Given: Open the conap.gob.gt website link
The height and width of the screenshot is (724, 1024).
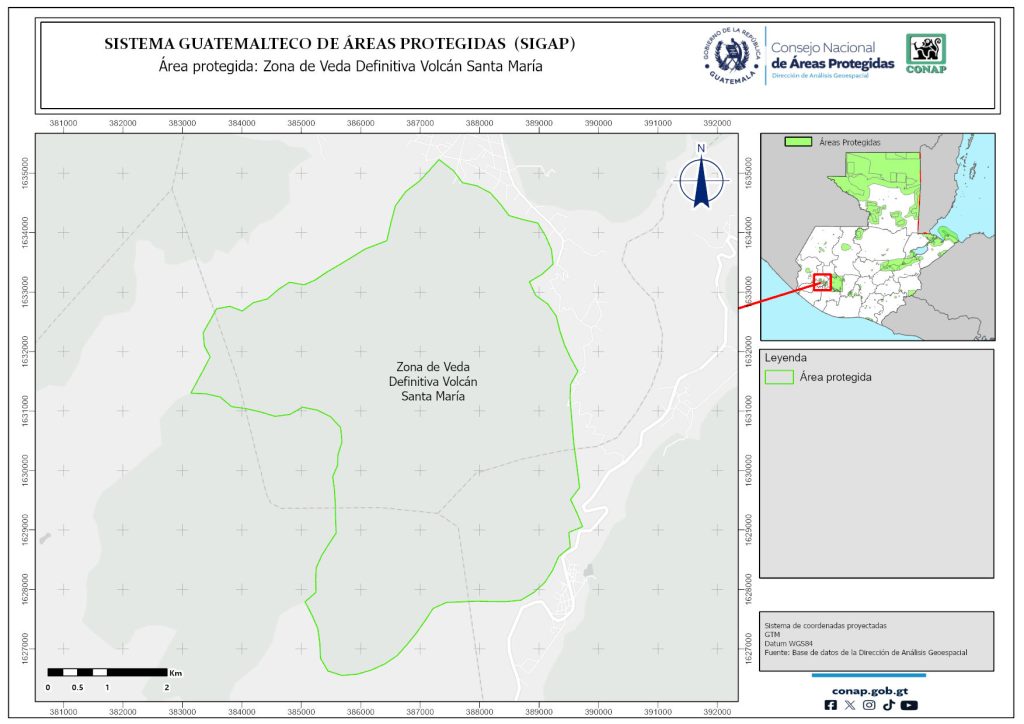Looking at the screenshot, I should (868, 689).
